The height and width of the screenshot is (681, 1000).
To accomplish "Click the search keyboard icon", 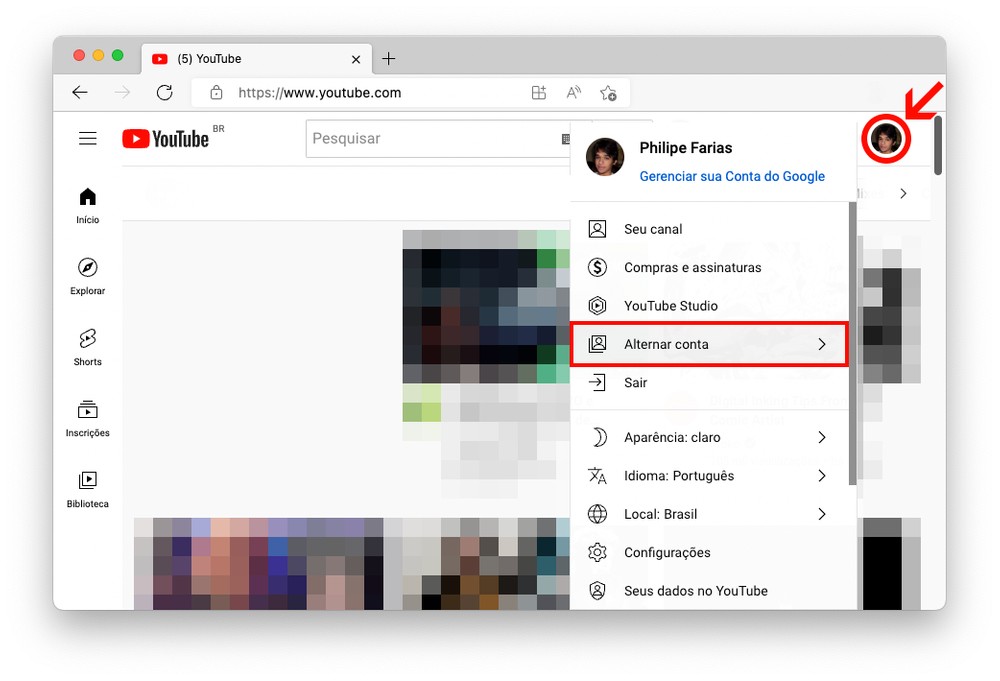I will [565, 138].
